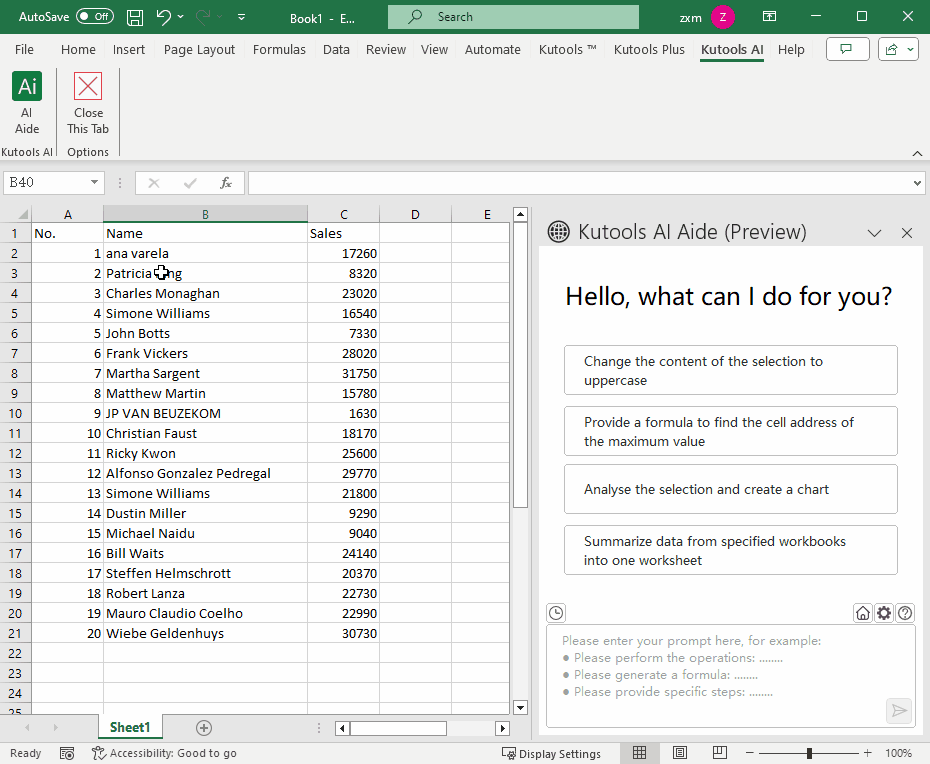930x764 pixels.
Task: Toggle AutoSave switch
Action: click(95, 17)
